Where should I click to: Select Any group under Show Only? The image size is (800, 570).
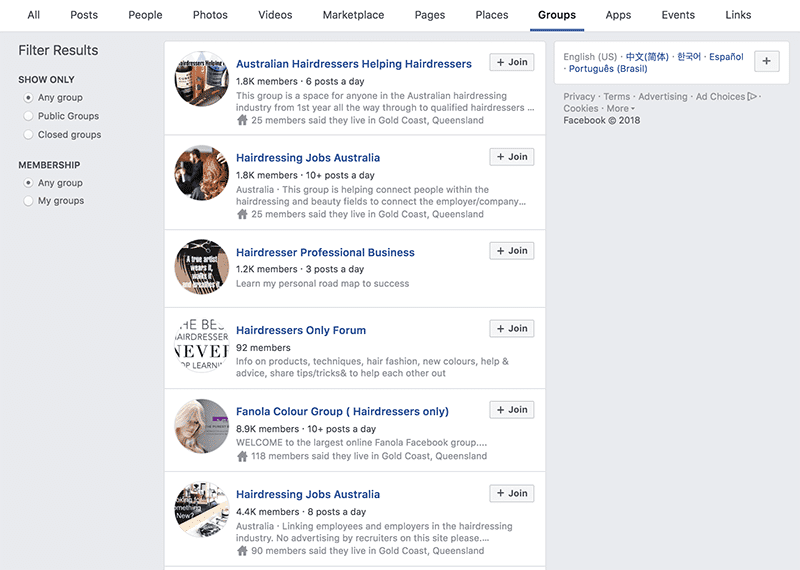click(29, 97)
